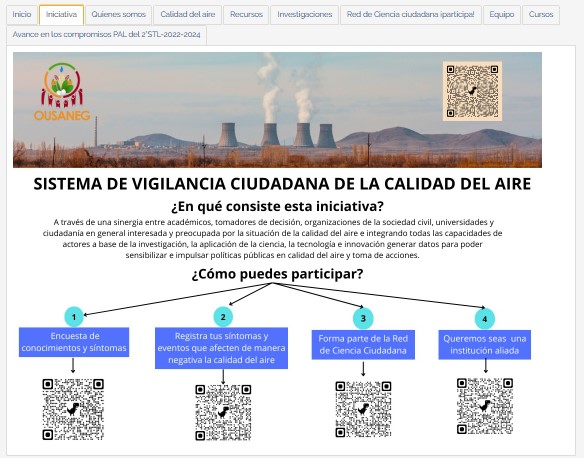Click heading Sistema de Vigilancia Ciudadana
Screen dimensions: 584x458
coord(282,184)
